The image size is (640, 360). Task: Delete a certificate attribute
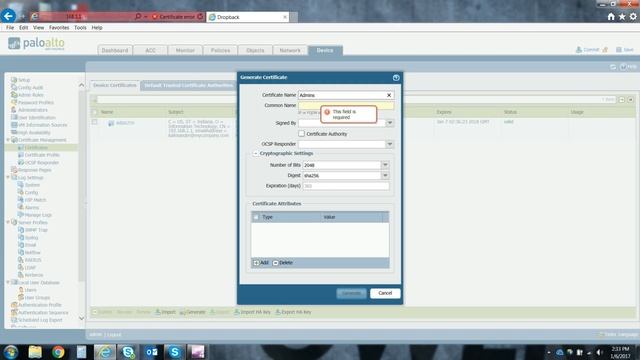(x=282, y=263)
